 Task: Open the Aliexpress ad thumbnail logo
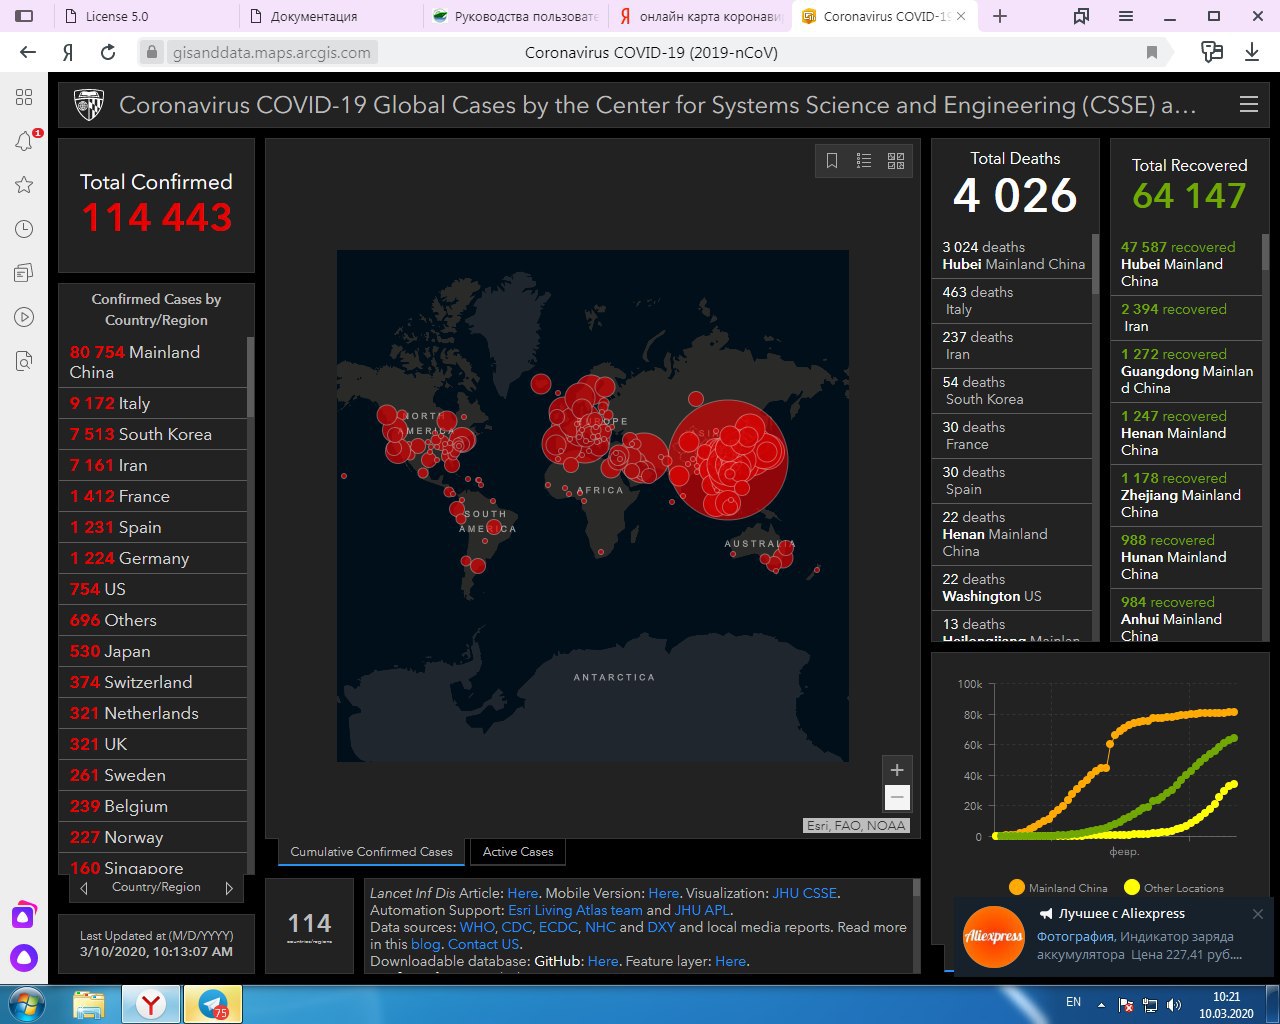pos(993,937)
